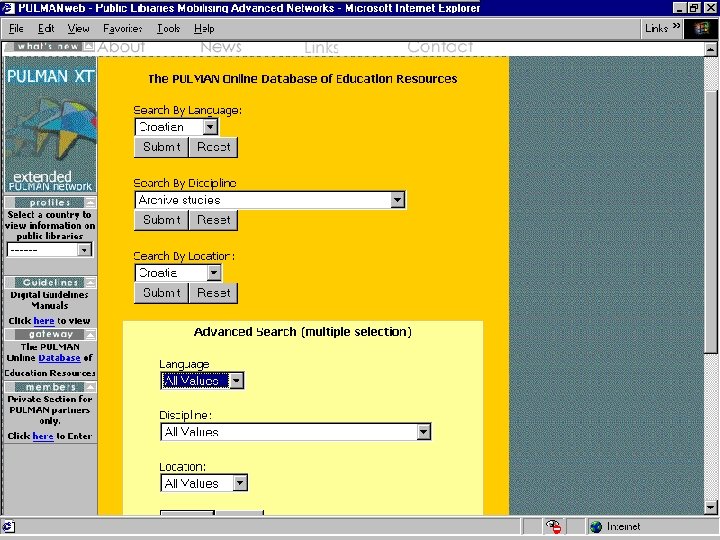Click the Guidelines header arrow icon
720x540 pixels.
pos(90,282)
